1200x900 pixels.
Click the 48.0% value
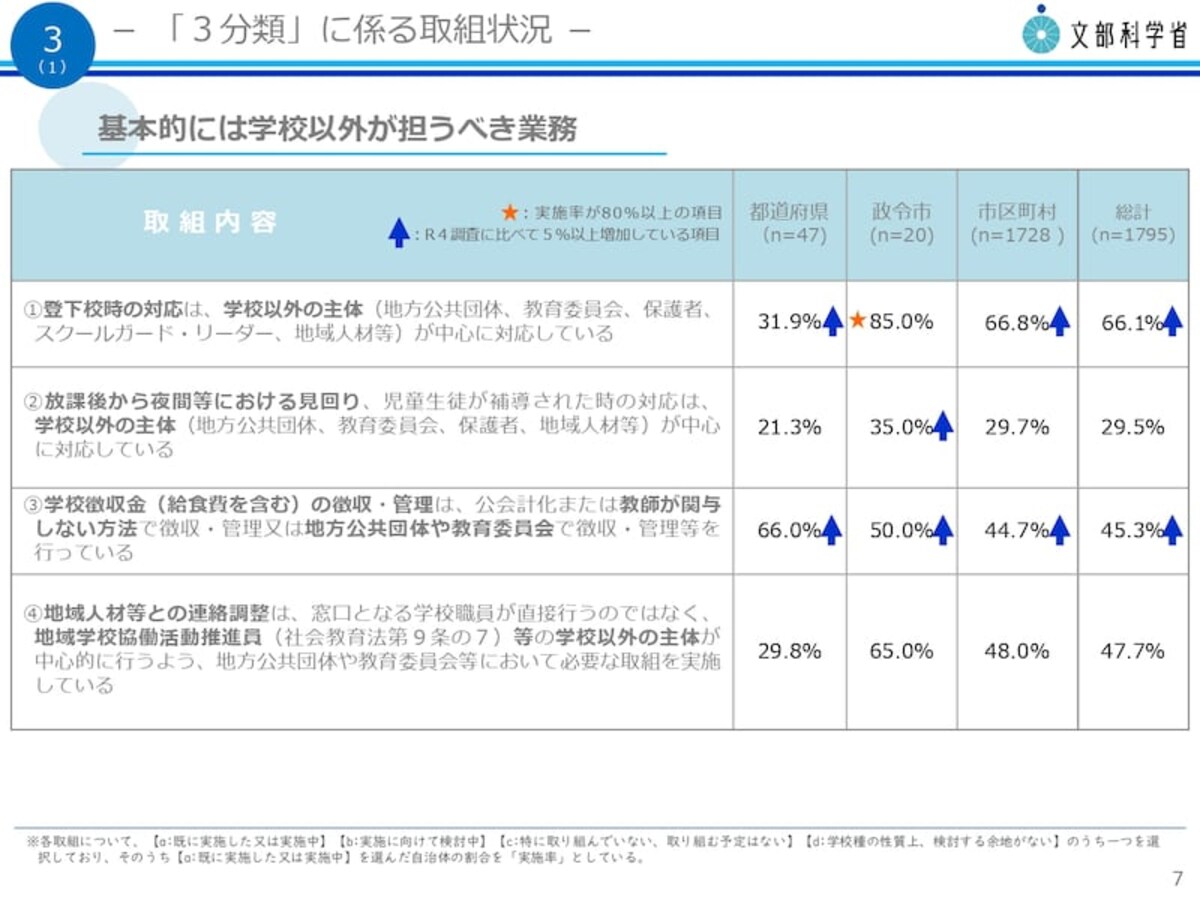pos(1017,651)
